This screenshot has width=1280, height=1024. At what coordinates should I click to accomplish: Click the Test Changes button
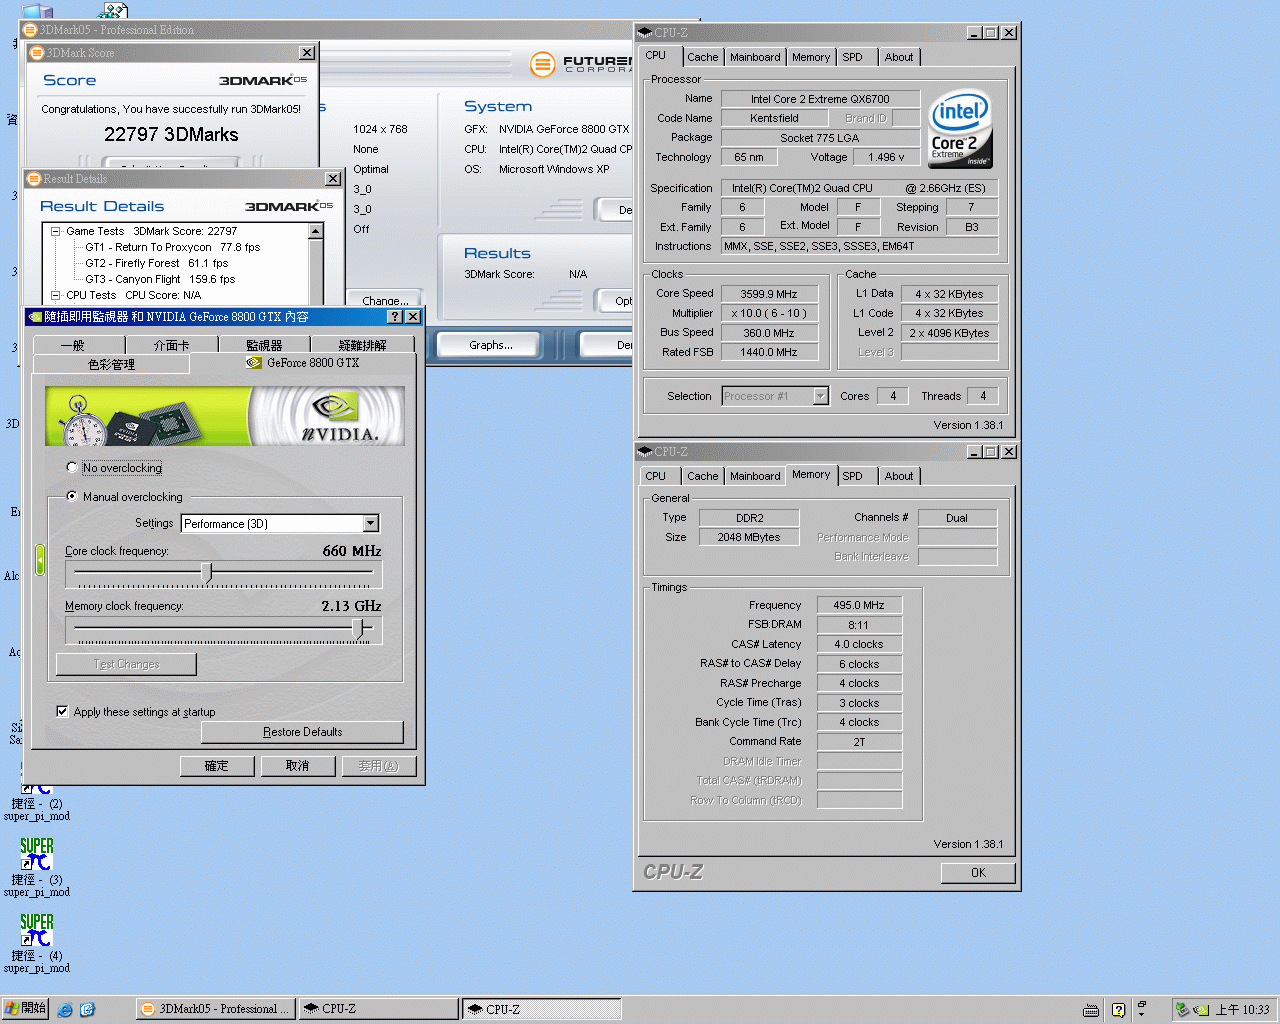pos(126,664)
